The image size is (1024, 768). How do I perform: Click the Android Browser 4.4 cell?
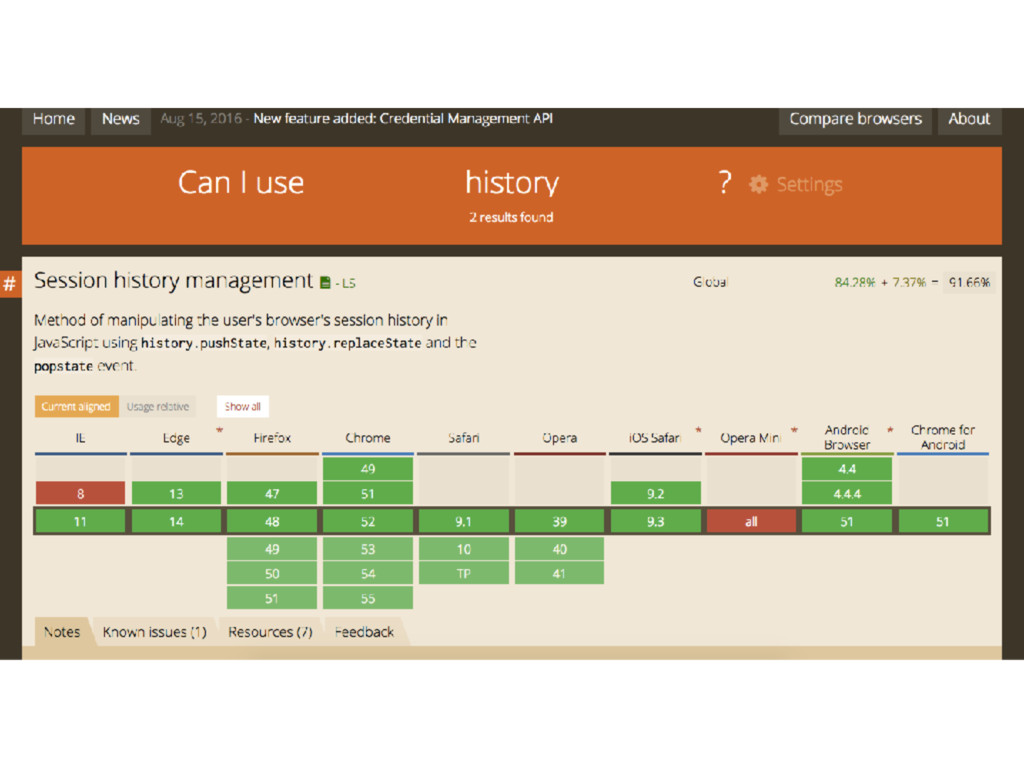click(847, 469)
